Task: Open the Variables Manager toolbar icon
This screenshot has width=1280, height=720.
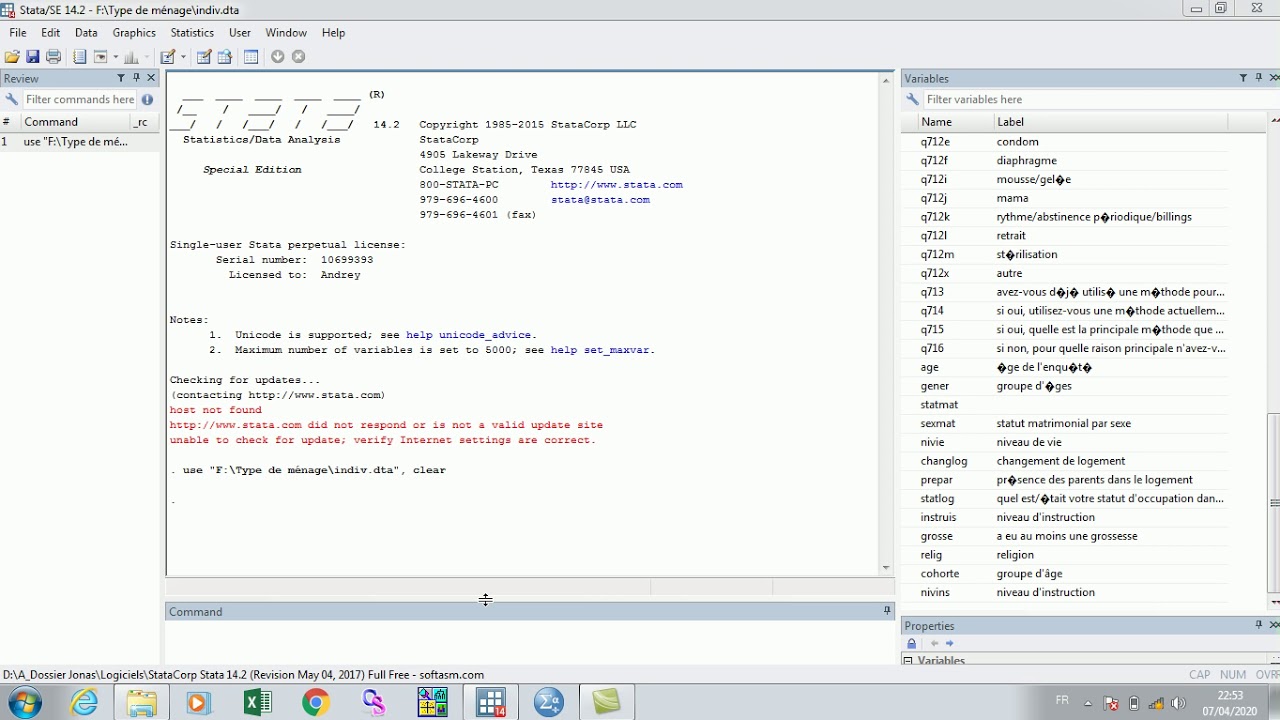Action: point(251,57)
